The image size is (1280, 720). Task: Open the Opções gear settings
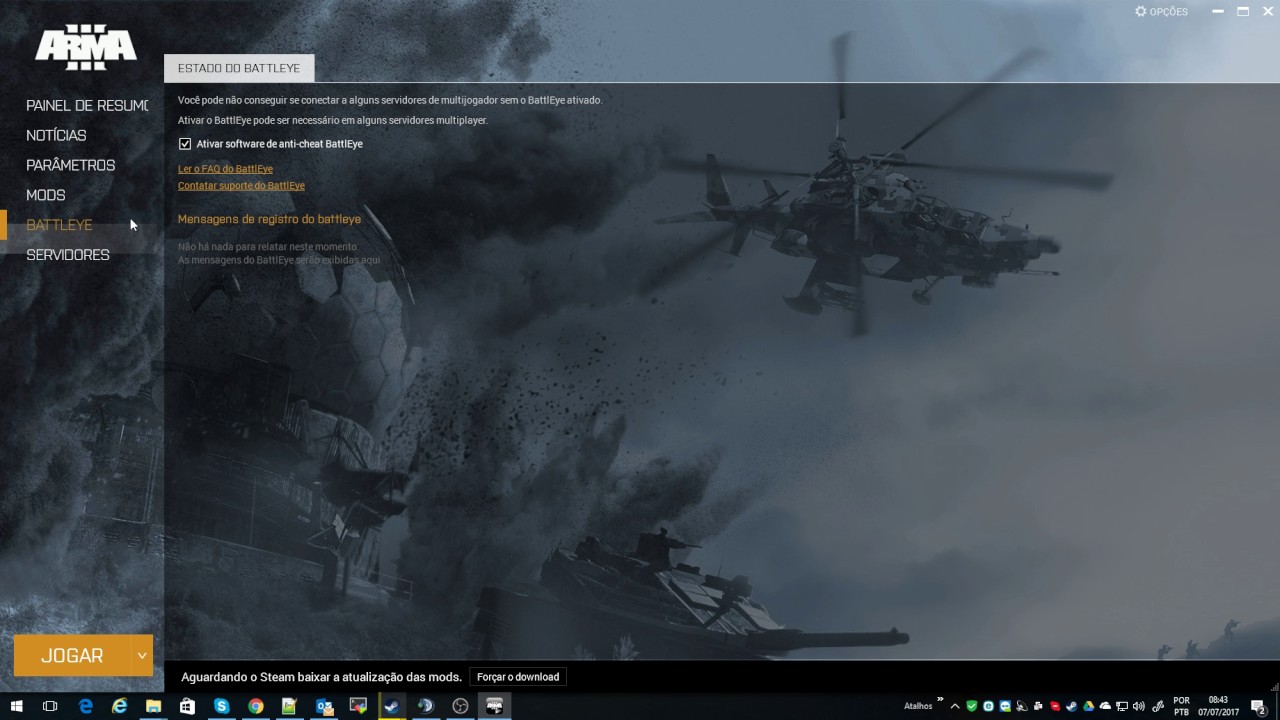(1161, 12)
